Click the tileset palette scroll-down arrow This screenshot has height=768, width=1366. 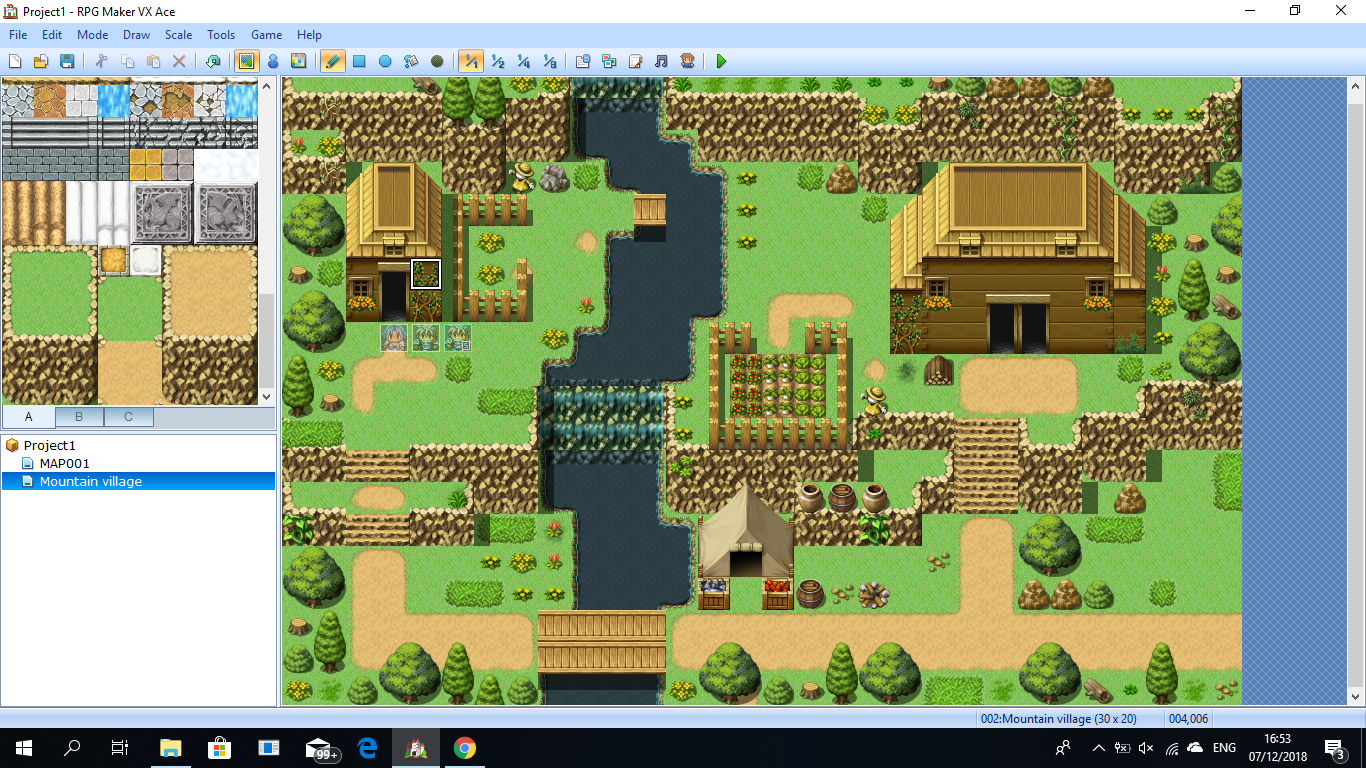pyautogui.click(x=267, y=396)
